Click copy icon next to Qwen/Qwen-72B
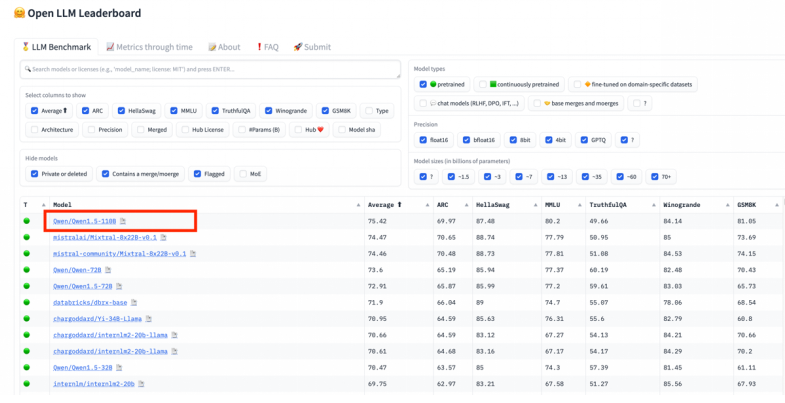Screen dimensions: 785x403 [x=108, y=270]
